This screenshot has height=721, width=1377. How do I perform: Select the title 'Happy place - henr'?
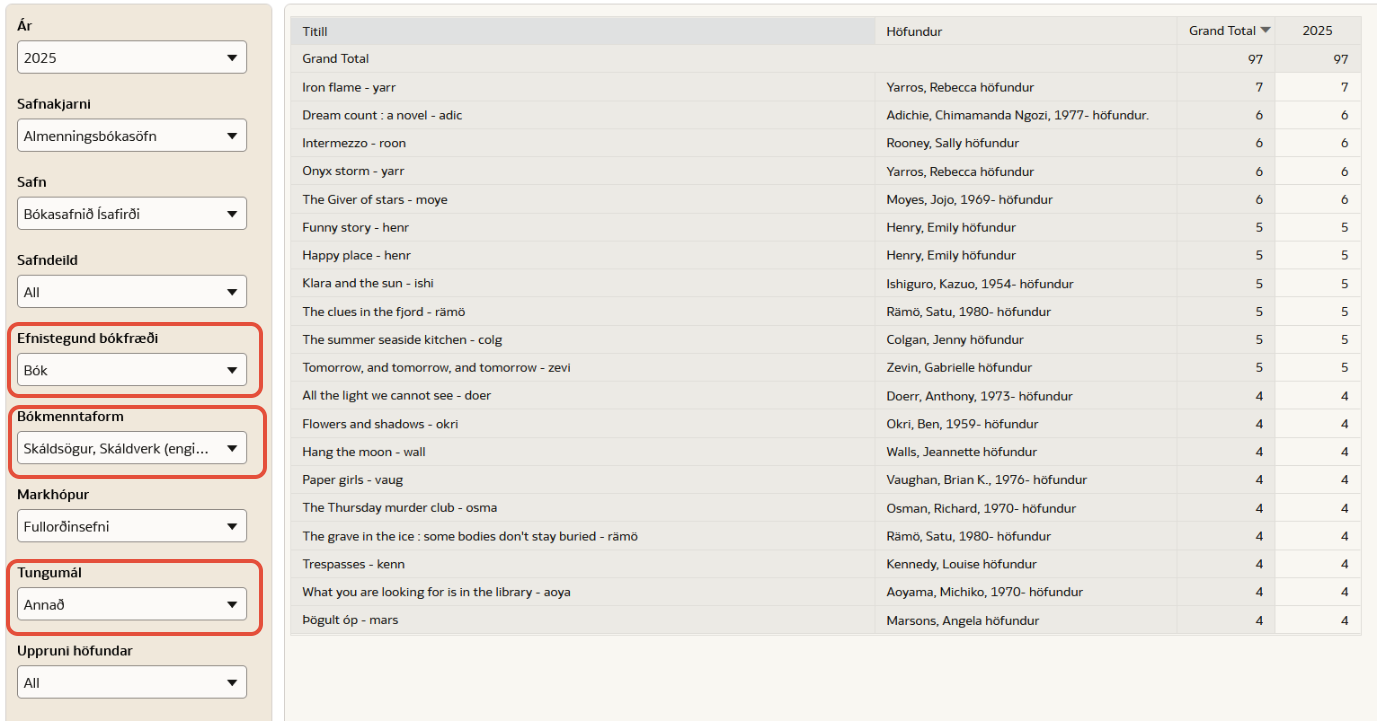(x=356, y=255)
